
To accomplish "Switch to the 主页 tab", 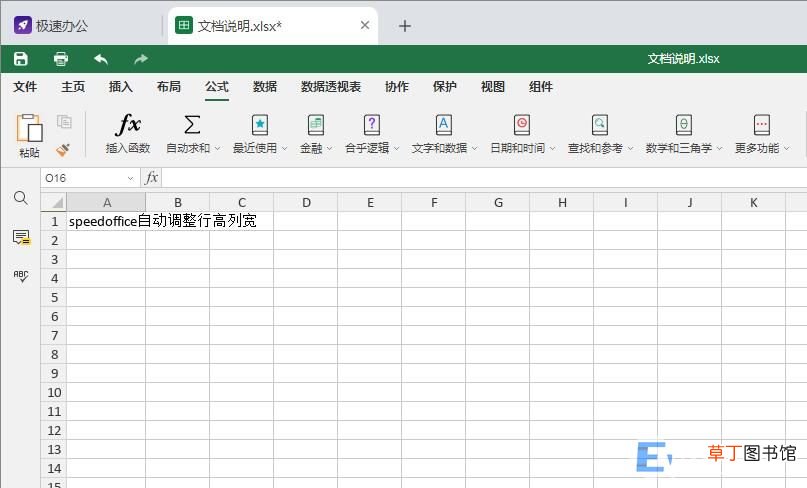I will (x=73, y=87).
